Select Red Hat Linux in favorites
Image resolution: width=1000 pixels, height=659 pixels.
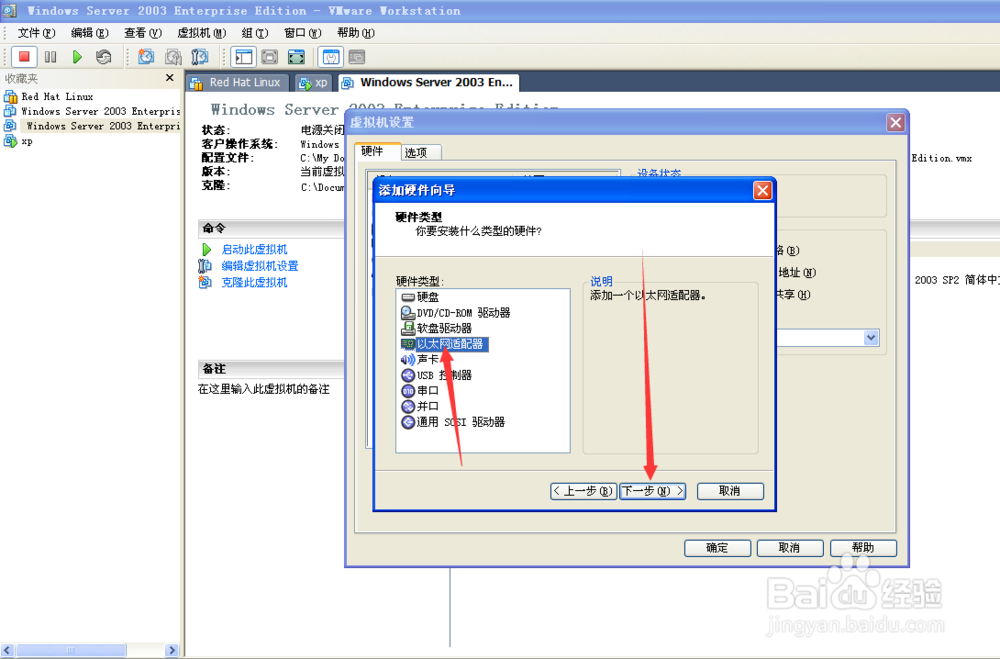57,96
